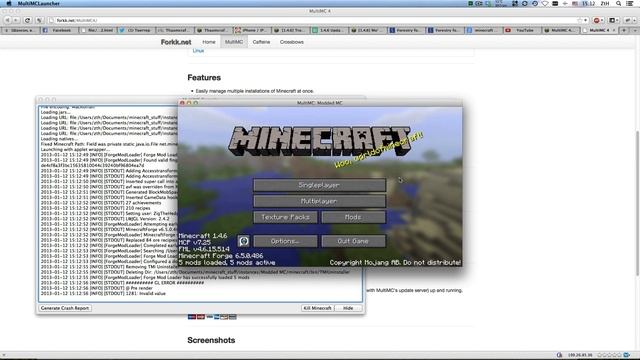Click the 'FML v4.6.15.514' text

tap(204, 249)
